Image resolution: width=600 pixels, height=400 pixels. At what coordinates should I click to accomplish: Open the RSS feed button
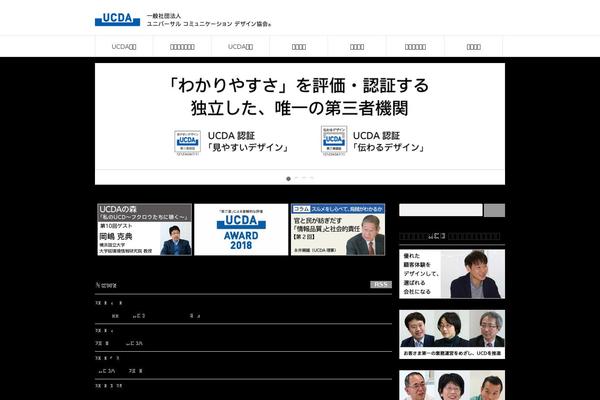(381, 284)
